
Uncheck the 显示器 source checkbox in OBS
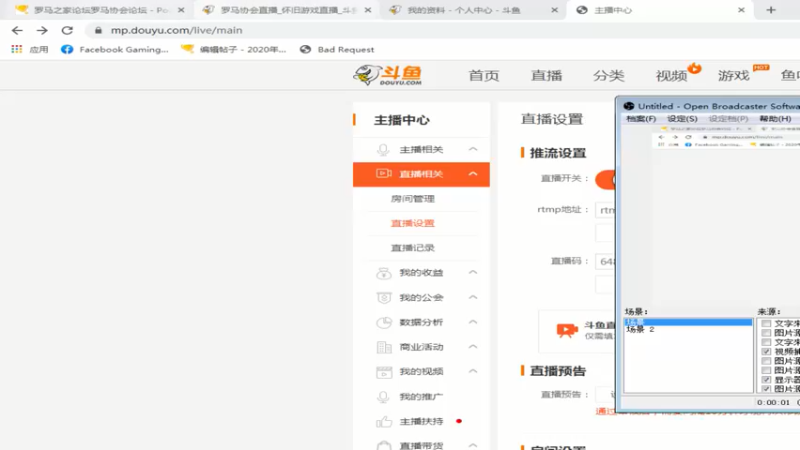pyautogui.click(x=766, y=380)
